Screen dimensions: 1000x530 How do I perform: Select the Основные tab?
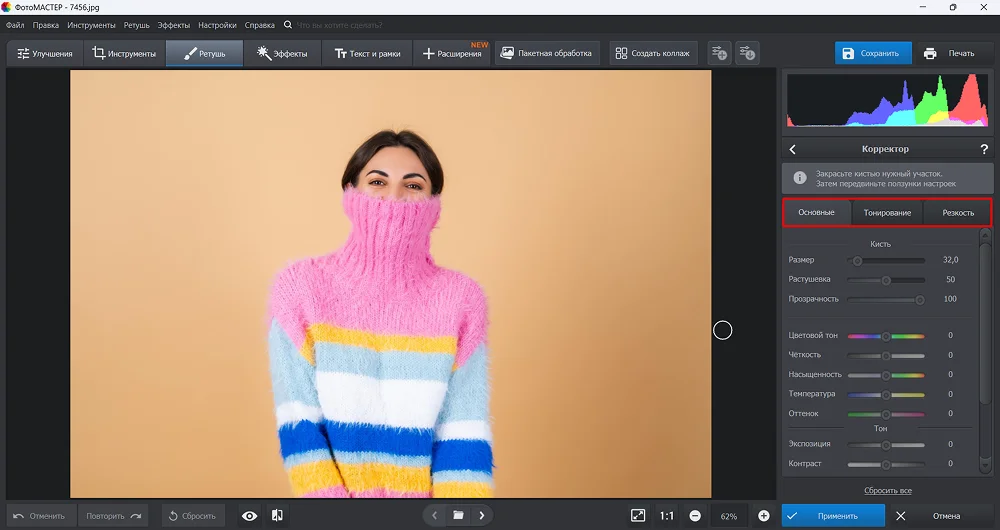tap(816, 212)
